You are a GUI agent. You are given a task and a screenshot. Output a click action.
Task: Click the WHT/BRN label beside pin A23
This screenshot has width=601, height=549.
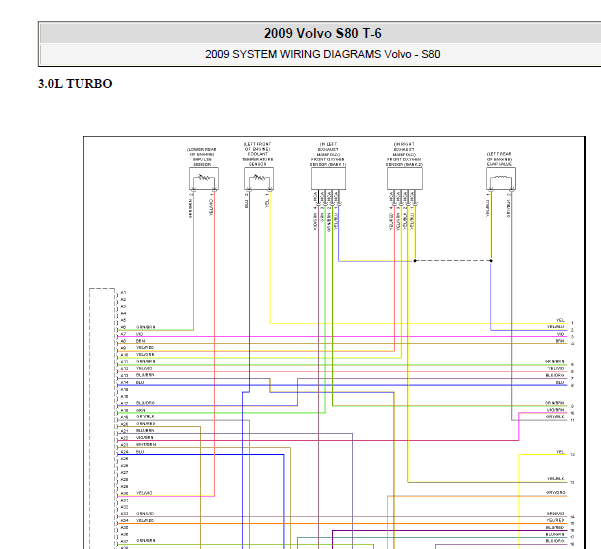click(146, 445)
